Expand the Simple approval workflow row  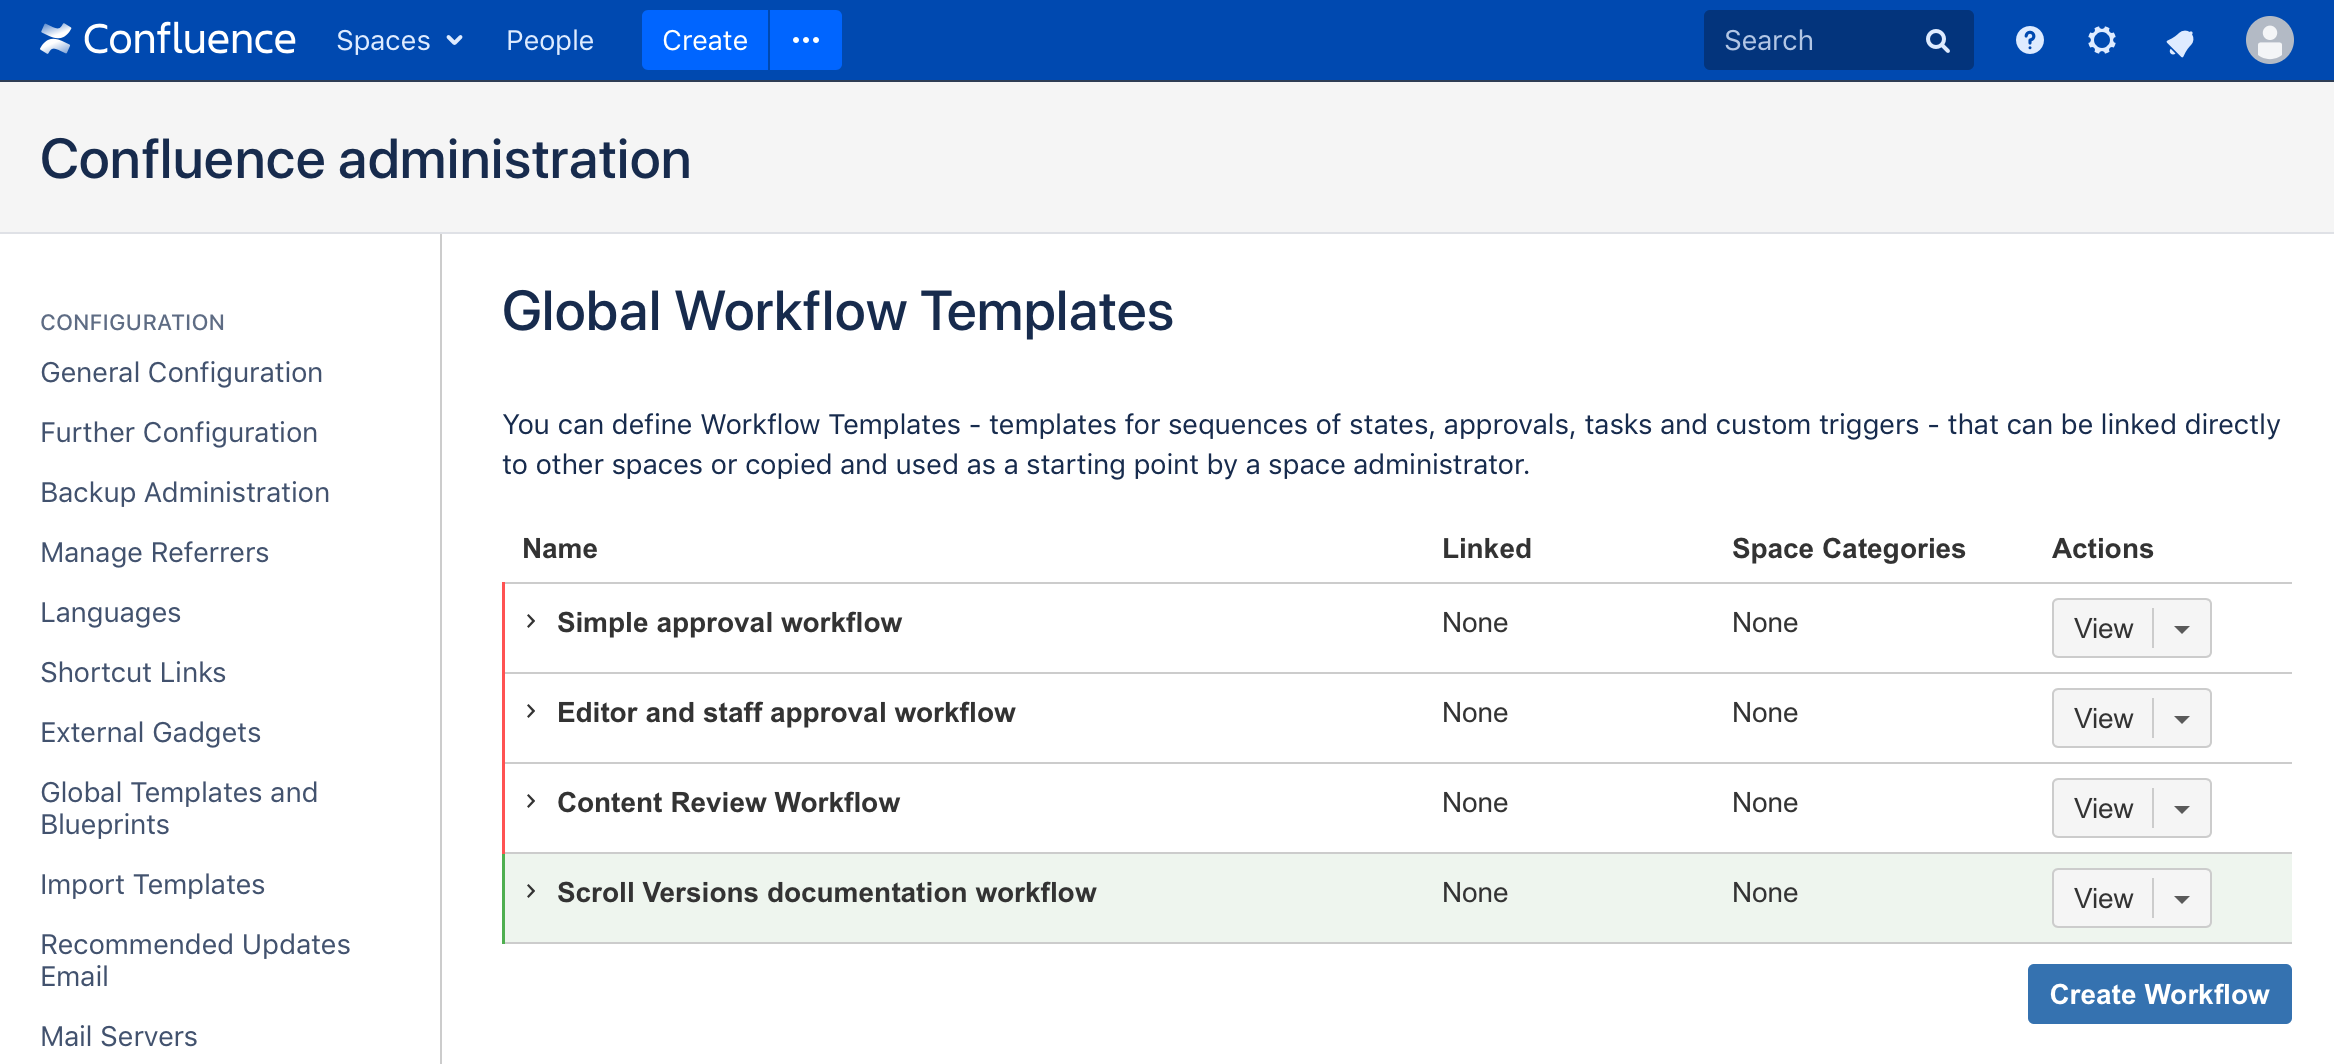pyautogui.click(x=531, y=622)
